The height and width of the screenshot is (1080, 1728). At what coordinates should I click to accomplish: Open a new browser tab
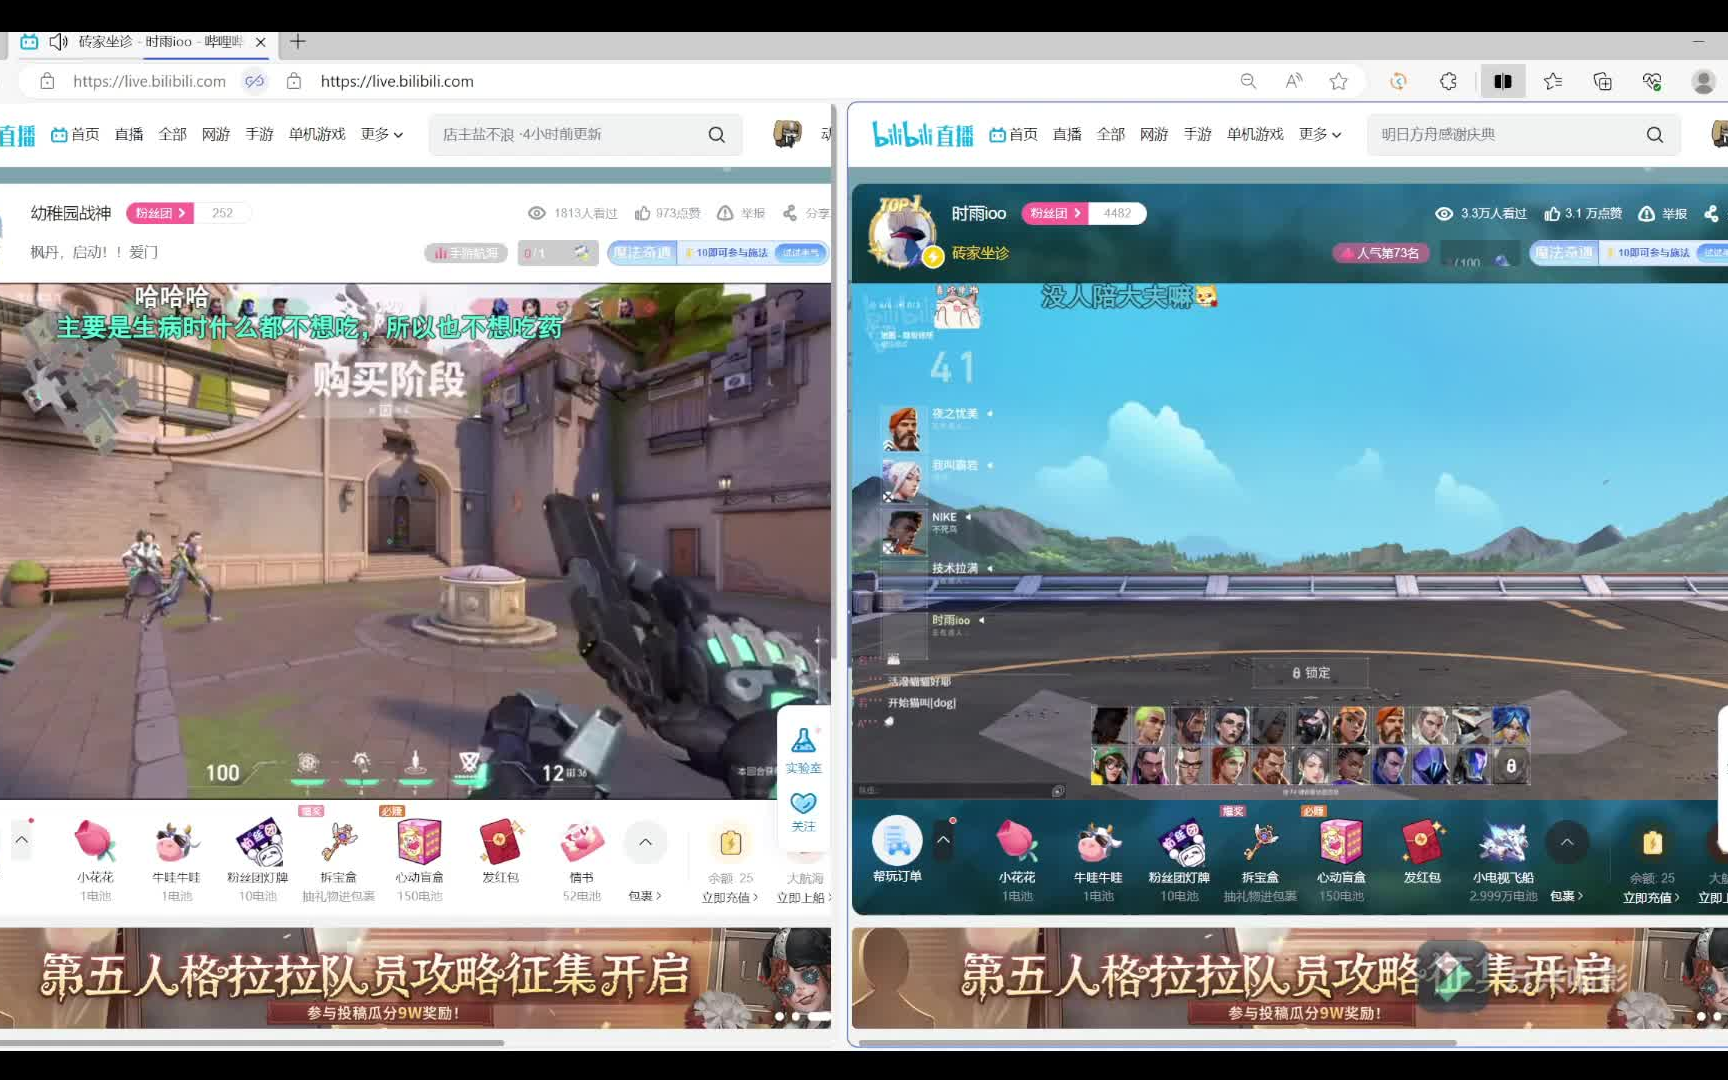pos(297,41)
